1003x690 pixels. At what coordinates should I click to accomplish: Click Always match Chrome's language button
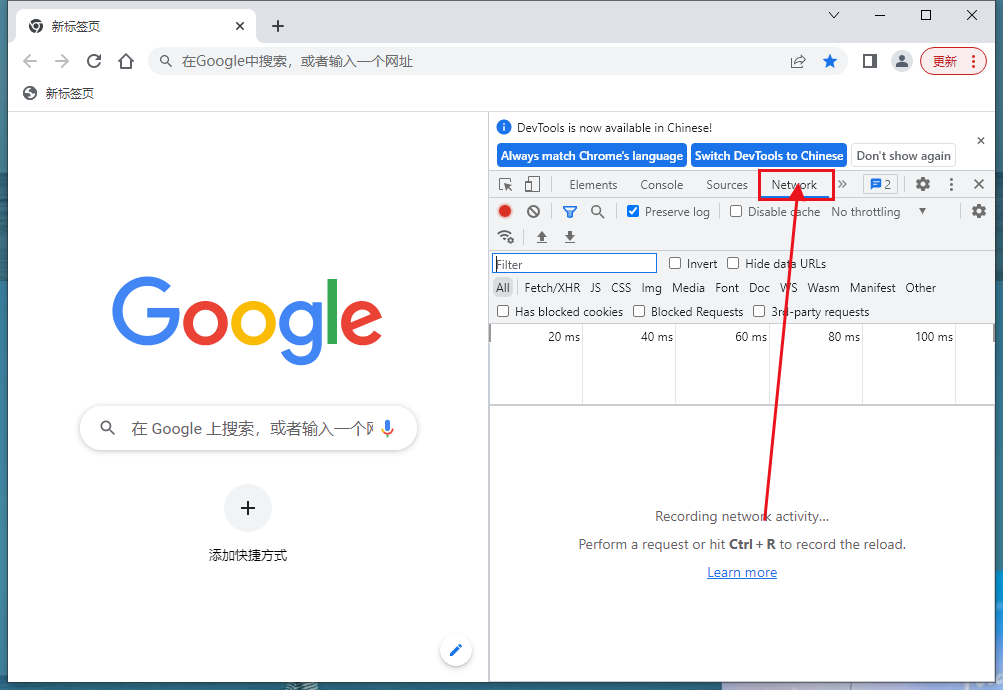[x=592, y=155]
